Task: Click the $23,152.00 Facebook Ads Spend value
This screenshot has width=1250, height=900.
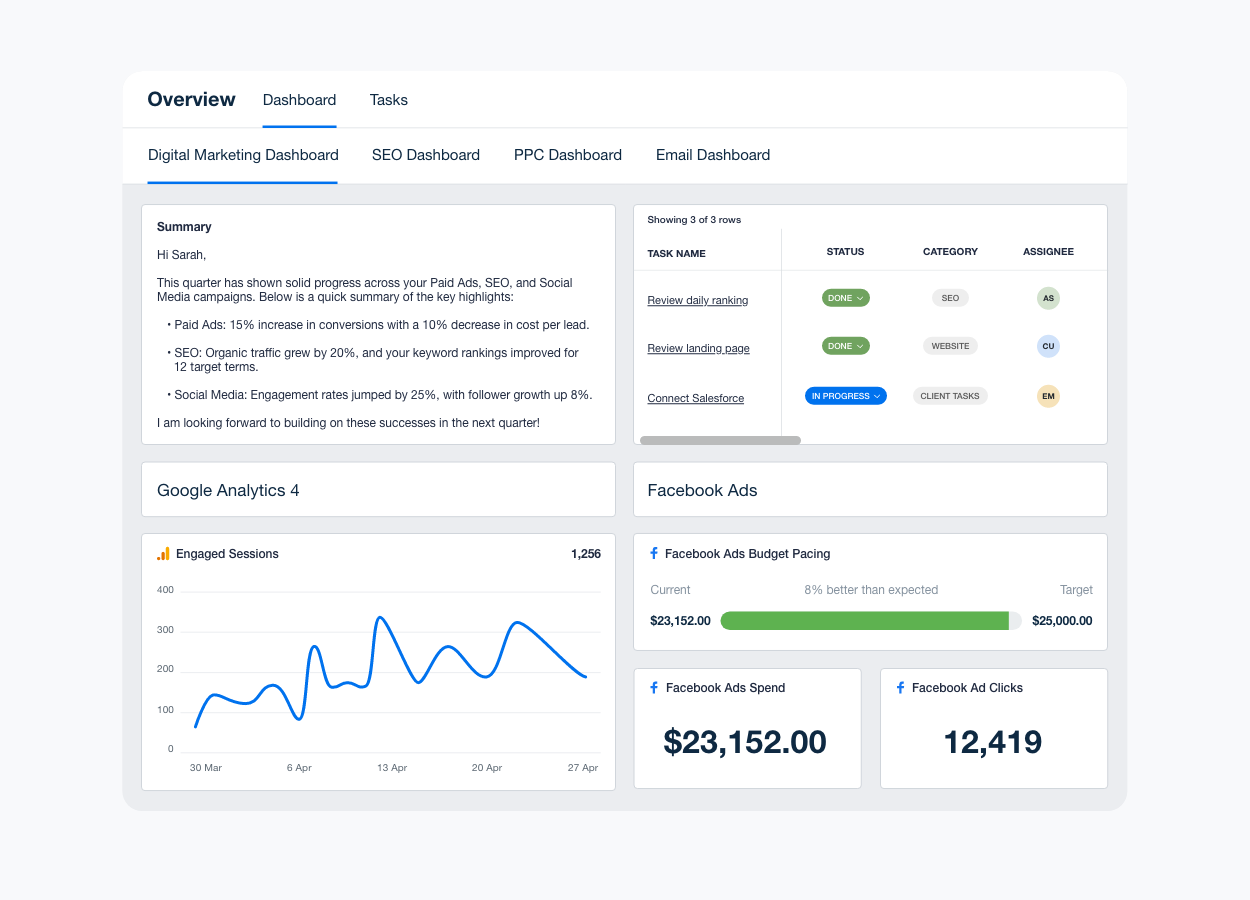Action: click(745, 742)
